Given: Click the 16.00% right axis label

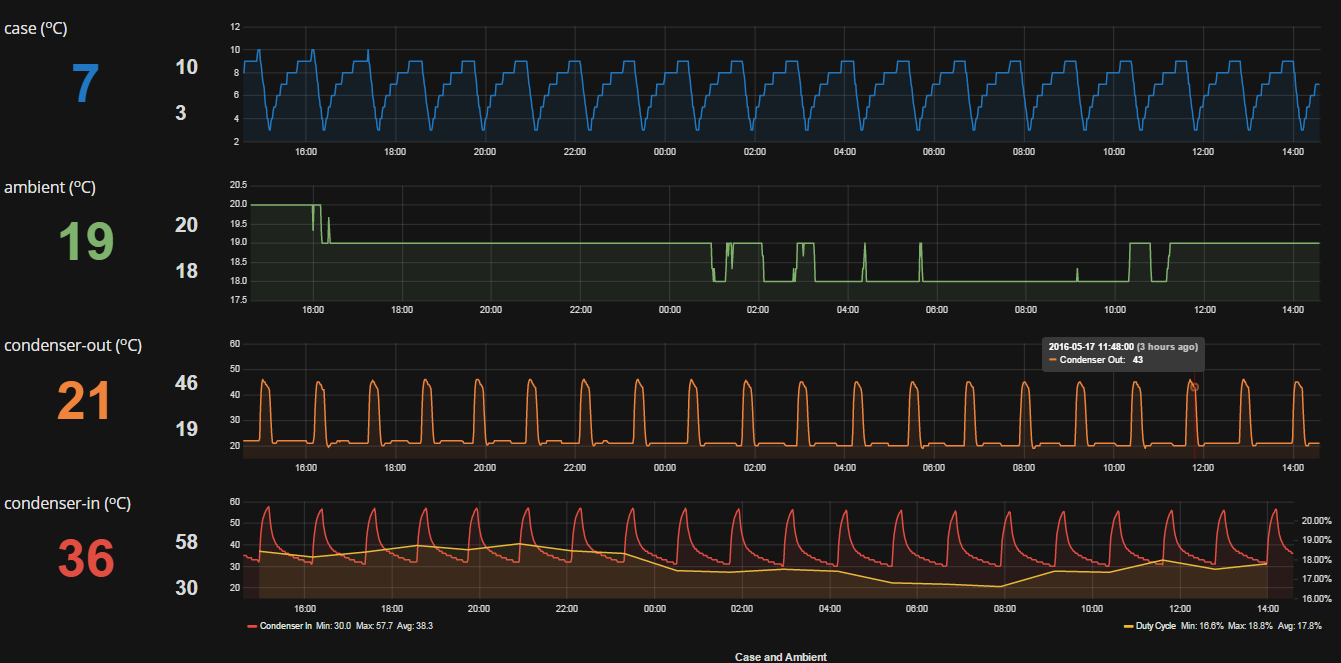Looking at the screenshot, I should 1315,598.
